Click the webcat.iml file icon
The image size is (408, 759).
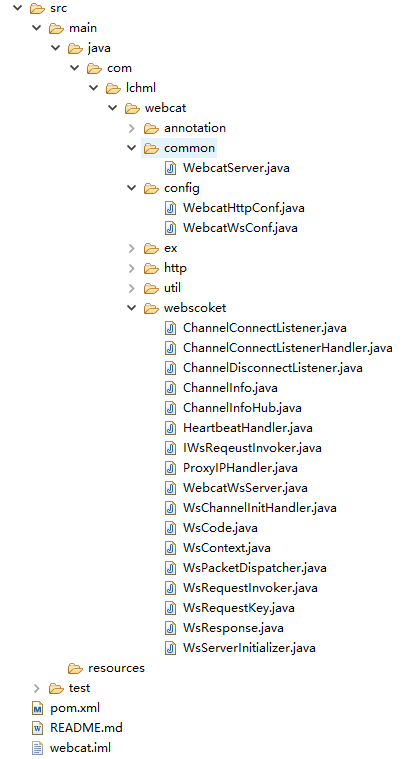point(37,748)
